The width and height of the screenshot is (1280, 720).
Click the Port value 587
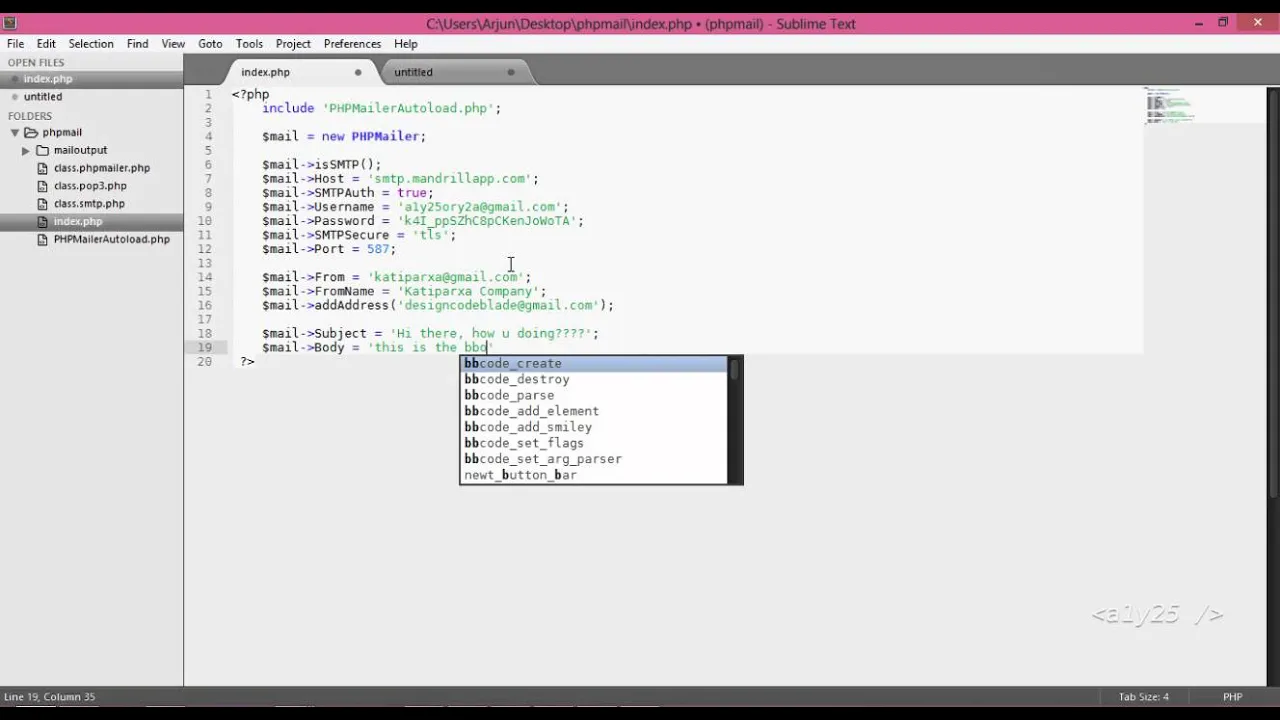tap(378, 249)
